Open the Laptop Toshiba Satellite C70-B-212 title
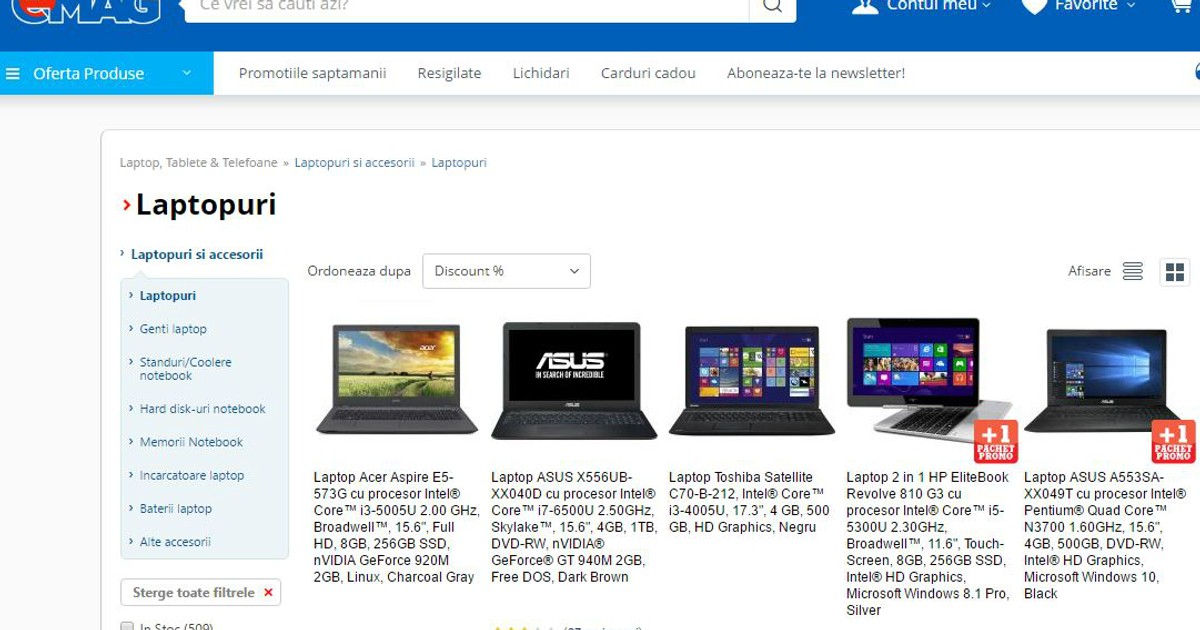 click(x=749, y=502)
